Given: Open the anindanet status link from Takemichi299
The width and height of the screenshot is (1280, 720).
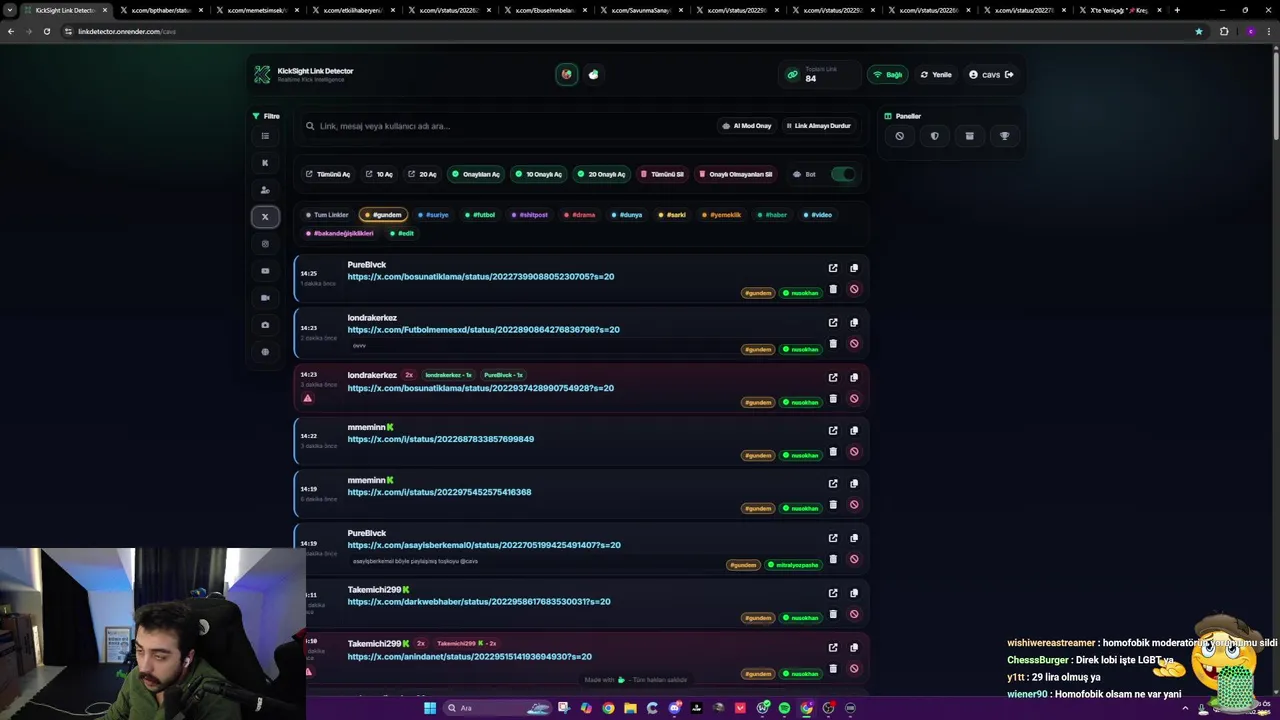Looking at the screenshot, I should point(470,657).
